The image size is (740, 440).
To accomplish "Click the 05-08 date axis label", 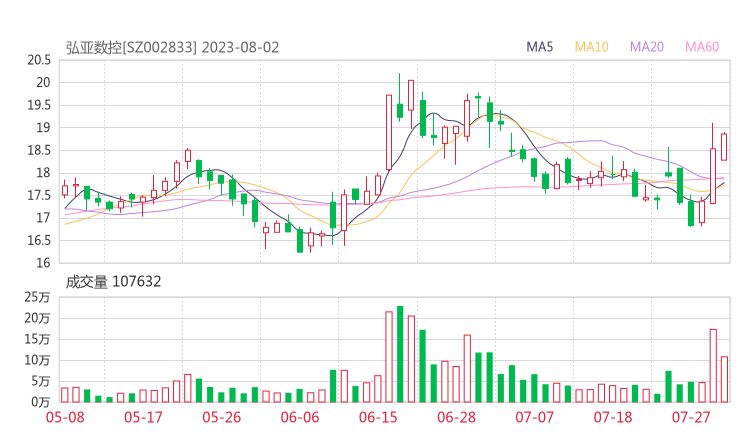I will pos(65,417).
